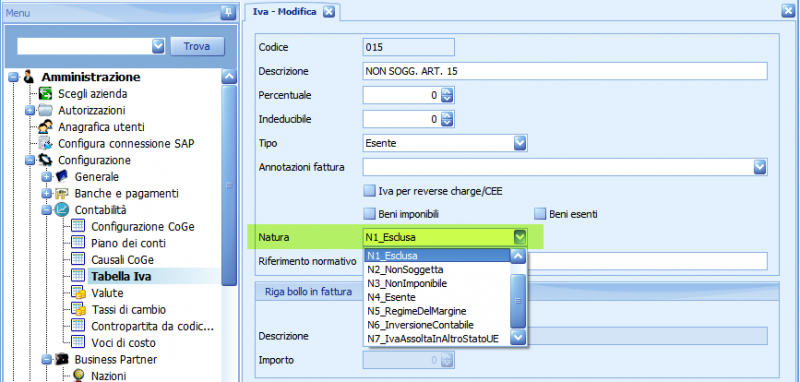Select N6_InversioneContabile option
This screenshot has width=800, height=382.
pyautogui.click(x=437, y=325)
